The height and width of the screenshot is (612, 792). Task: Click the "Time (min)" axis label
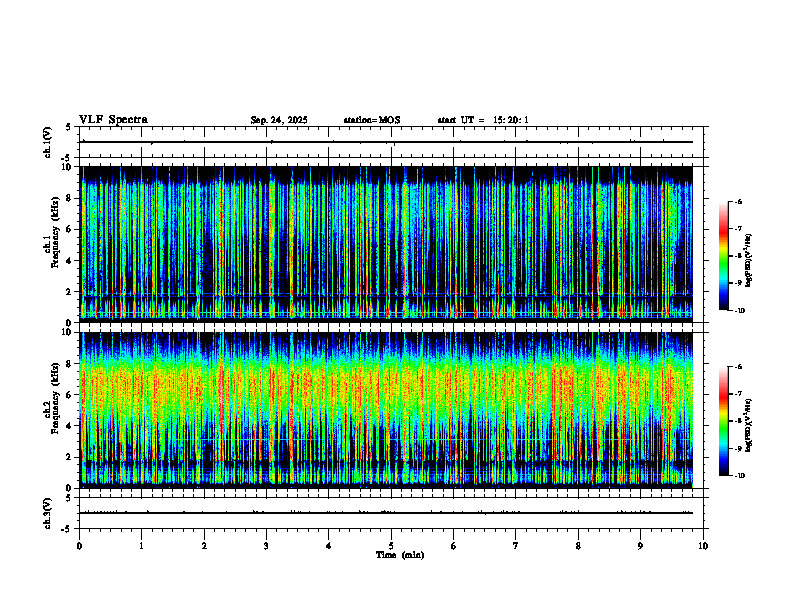point(400,555)
